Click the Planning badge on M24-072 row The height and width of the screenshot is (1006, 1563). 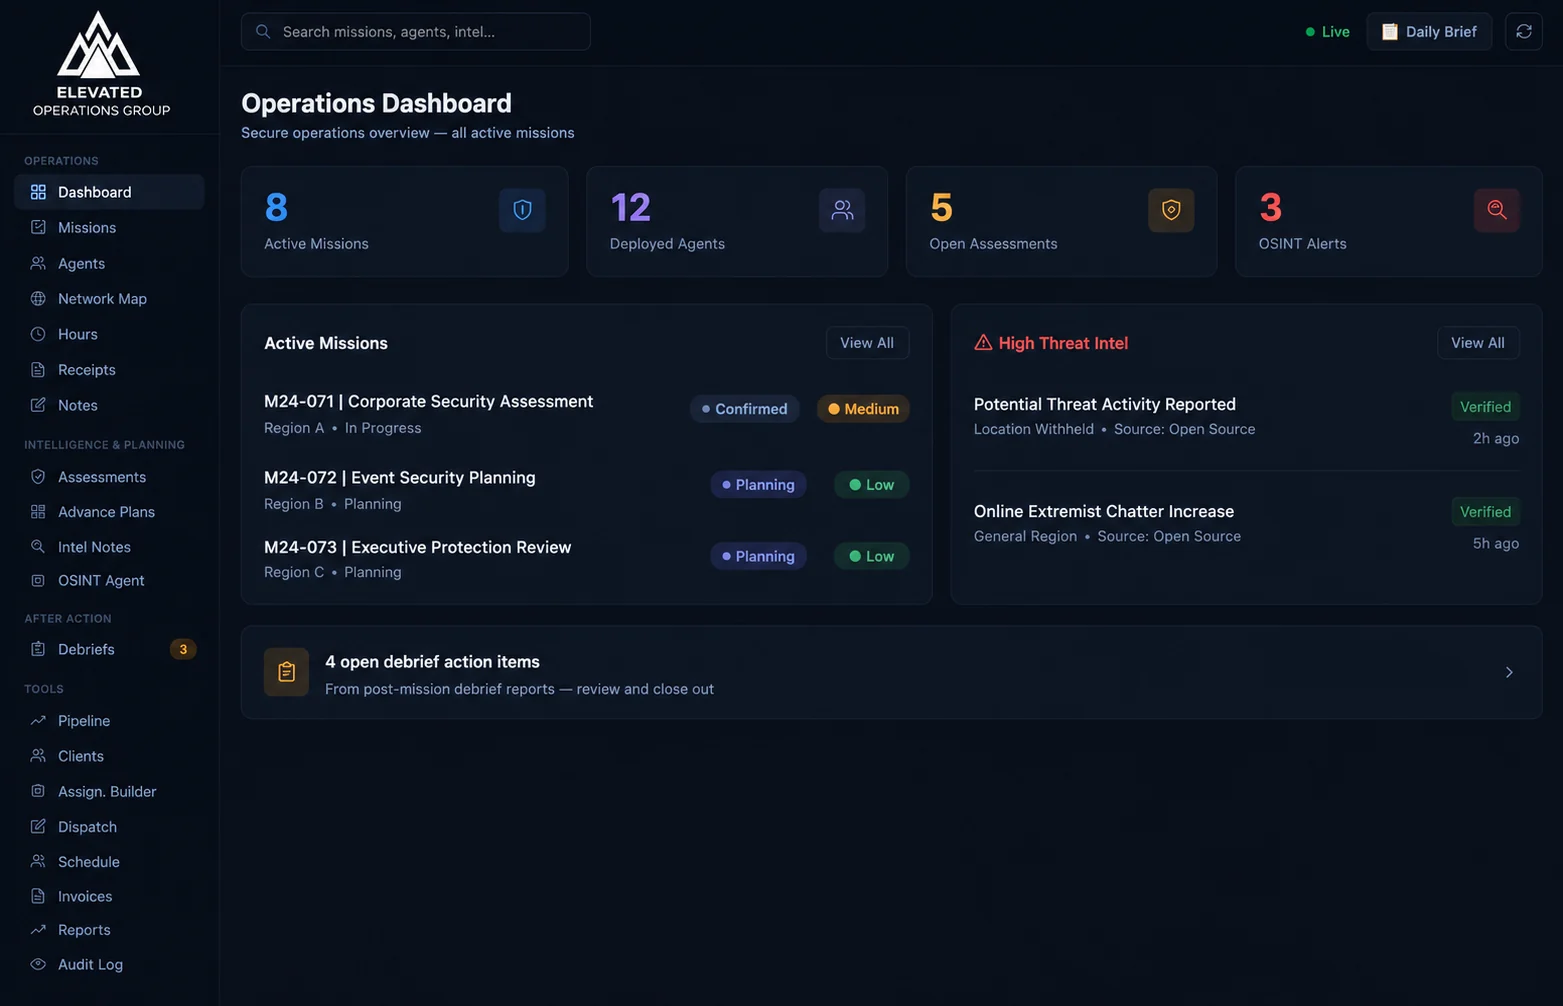point(758,485)
